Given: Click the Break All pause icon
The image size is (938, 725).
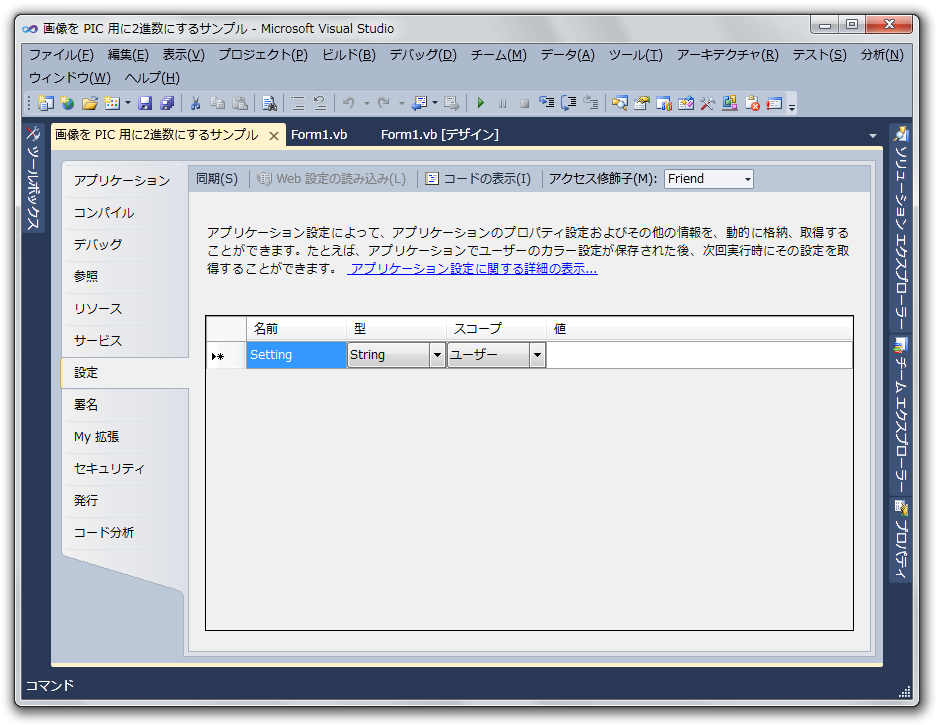Looking at the screenshot, I should 502,103.
